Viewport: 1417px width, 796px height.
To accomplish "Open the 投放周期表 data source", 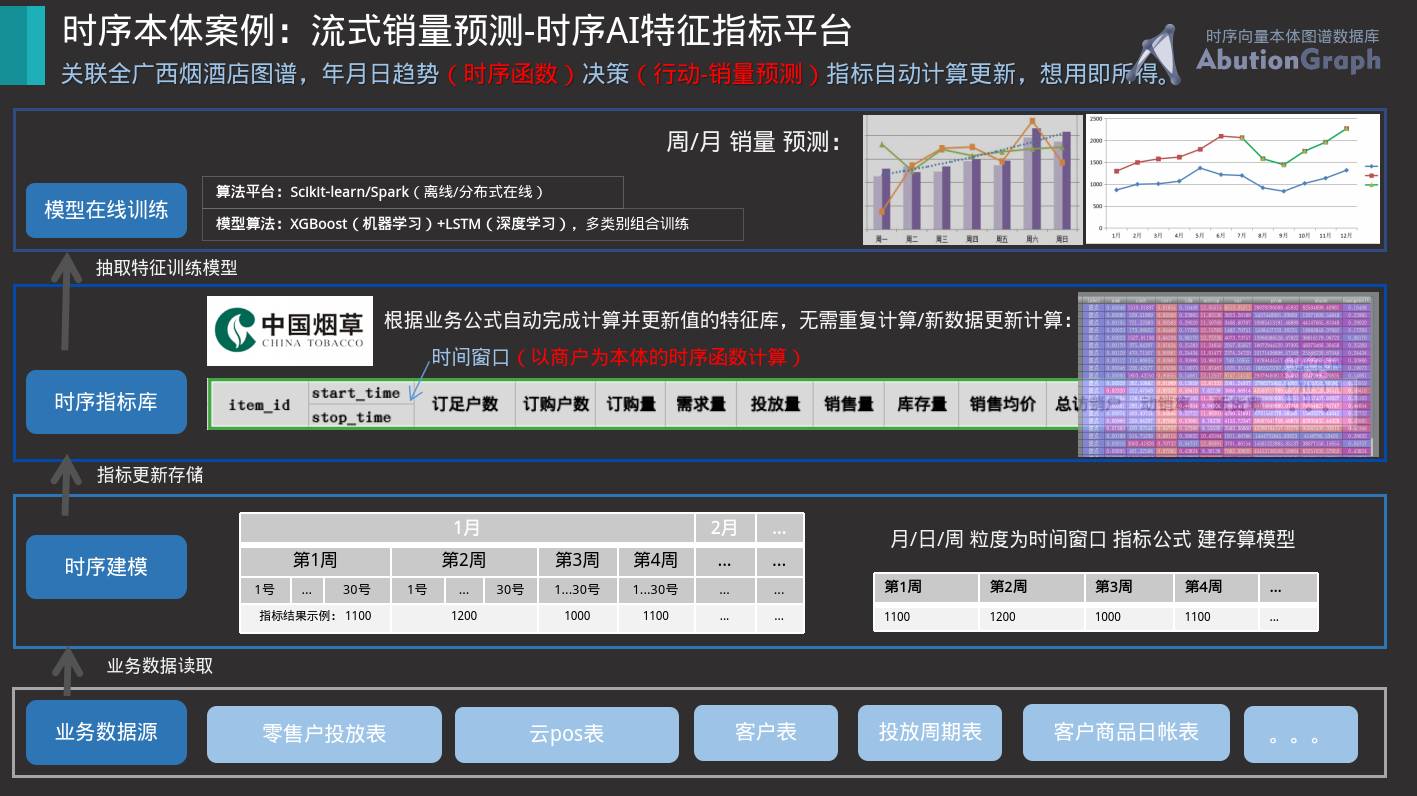I will [x=930, y=732].
